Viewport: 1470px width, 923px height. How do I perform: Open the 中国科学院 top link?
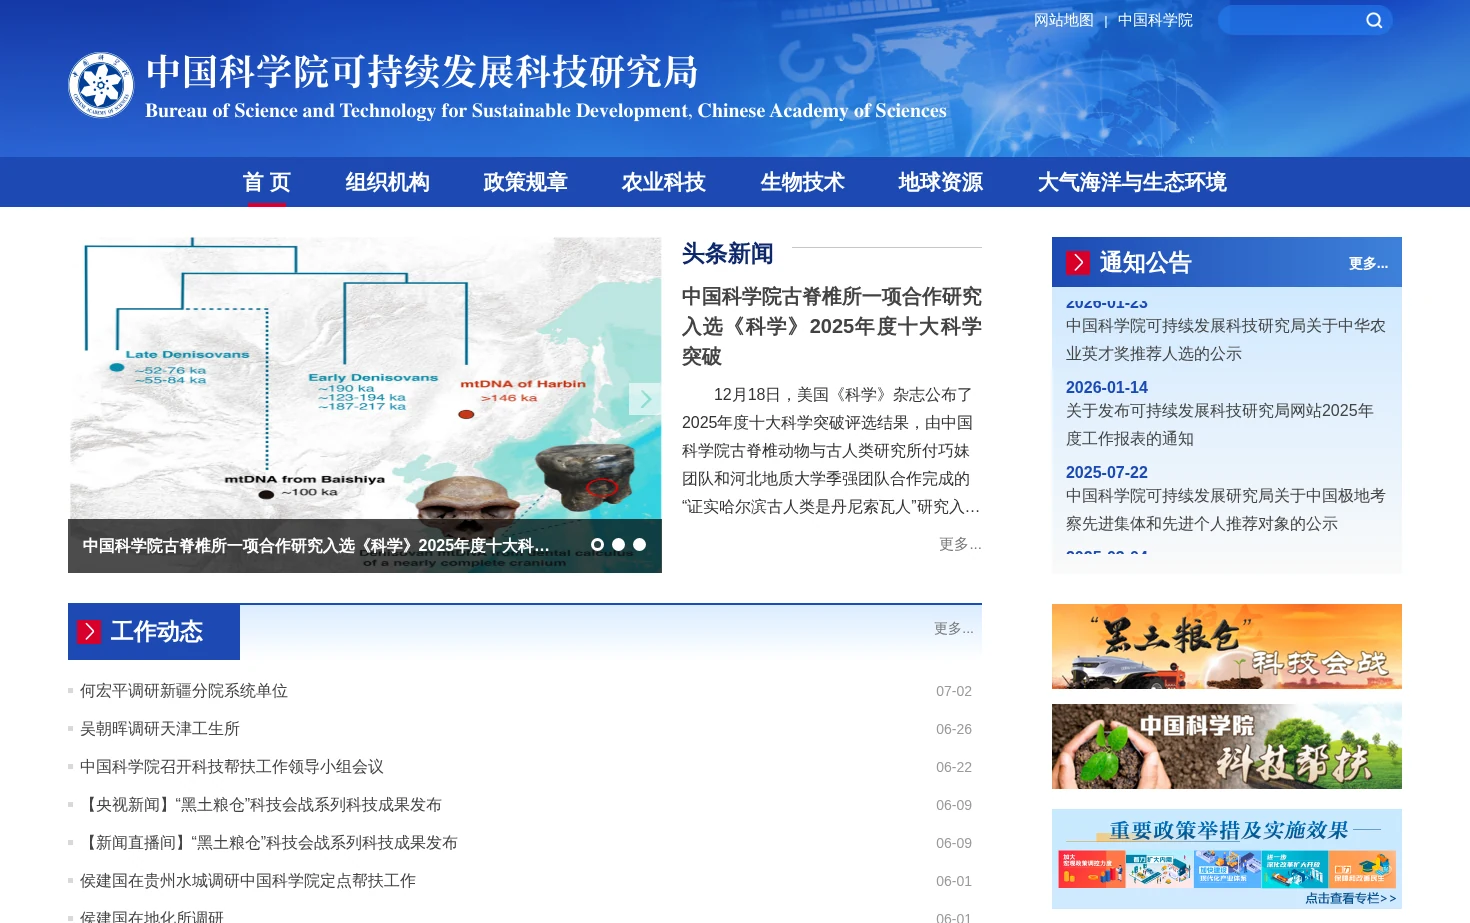tap(1155, 20)
